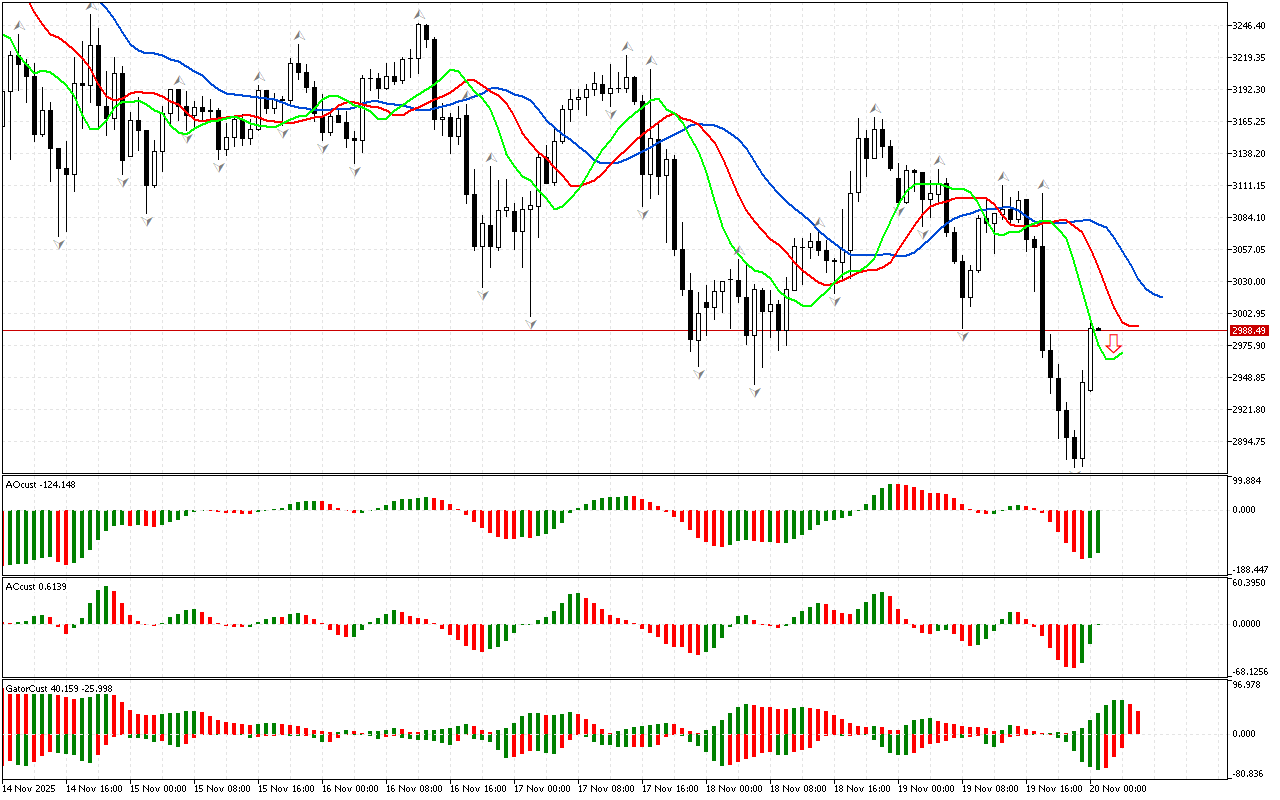Click the 14 Nov 2025 date label
1280x800 pixels.
(x=30, y=789)
